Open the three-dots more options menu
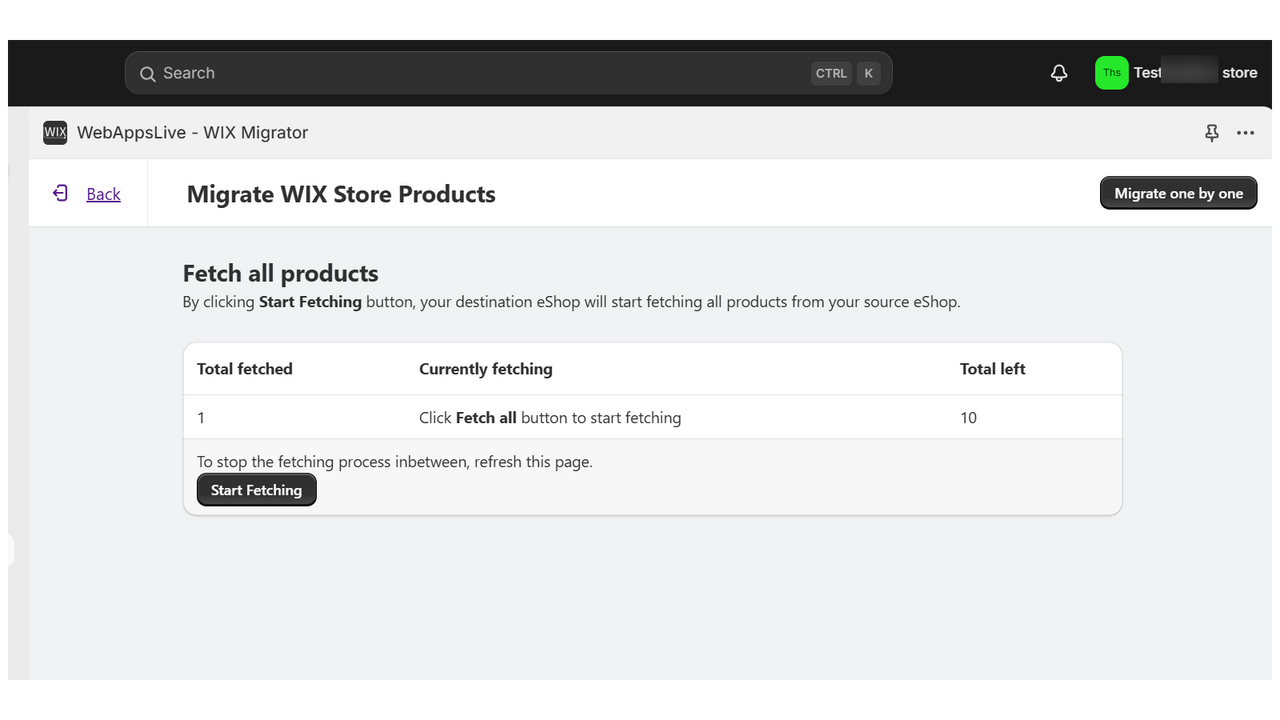 click(x=1245, y=133)
